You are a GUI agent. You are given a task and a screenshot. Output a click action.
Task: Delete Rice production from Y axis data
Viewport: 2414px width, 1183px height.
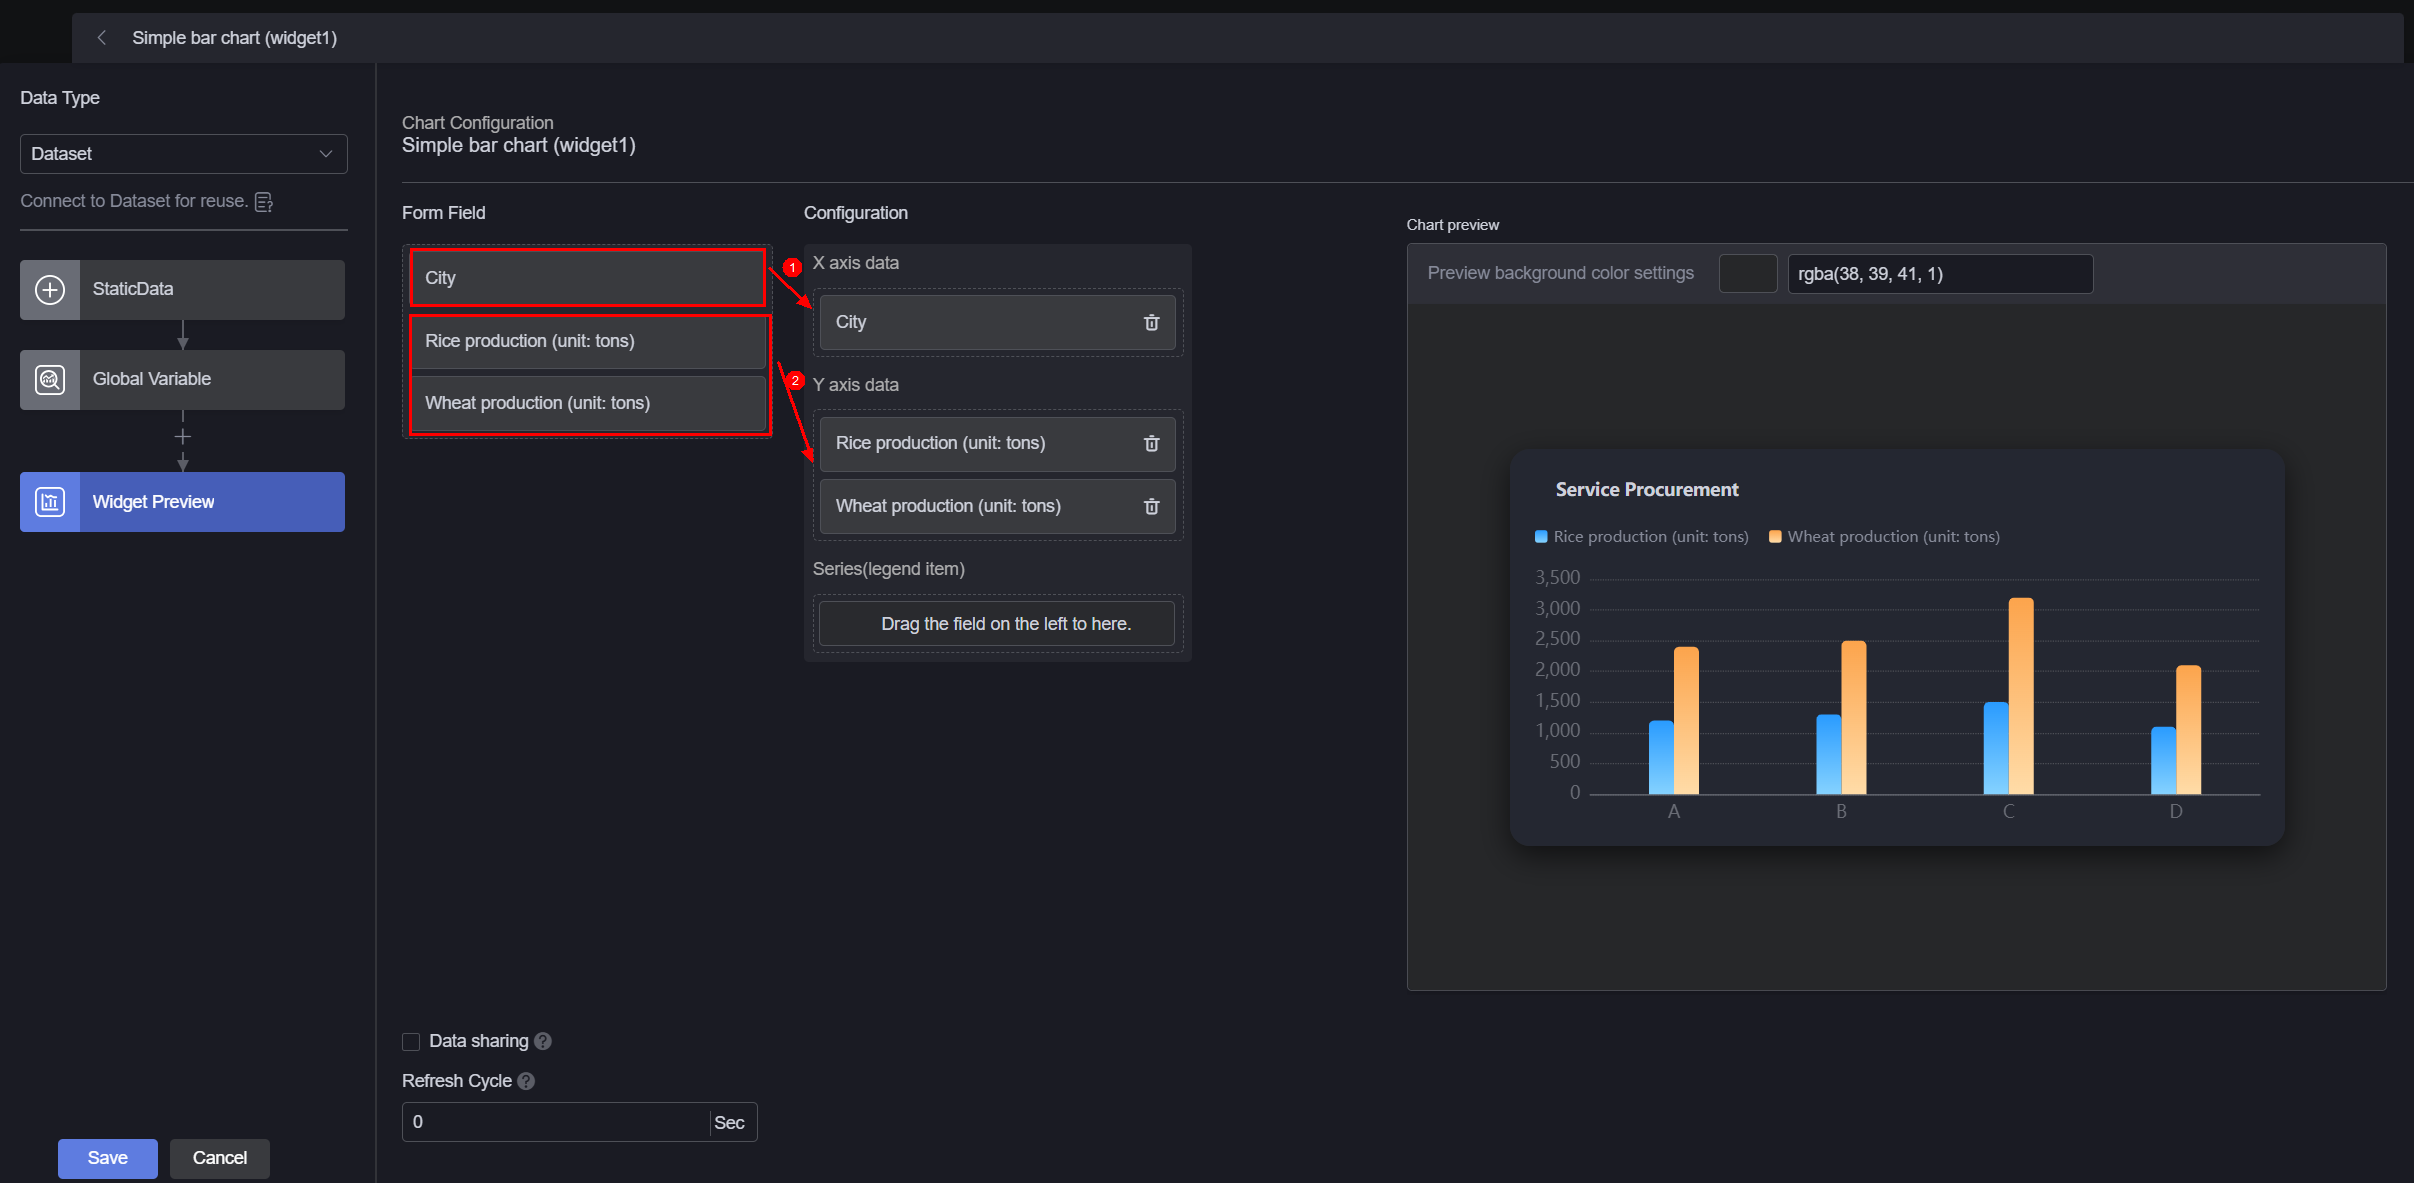[x=1151, y=443]
